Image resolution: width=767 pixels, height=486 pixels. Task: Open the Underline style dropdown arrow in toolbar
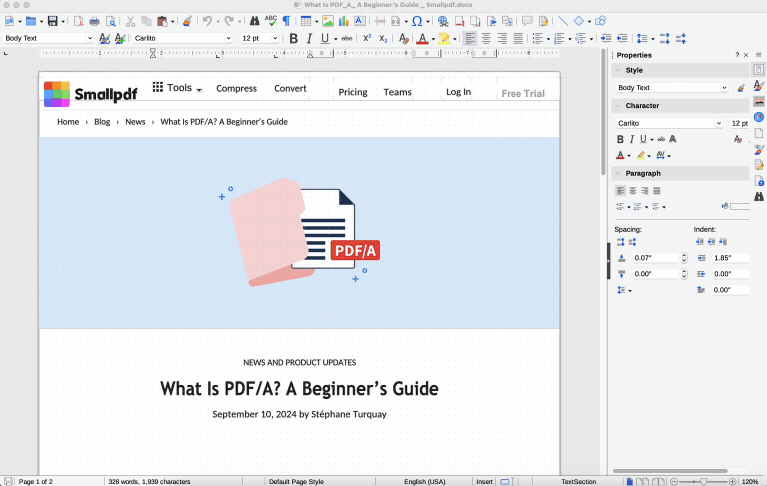tap(335, 39)
